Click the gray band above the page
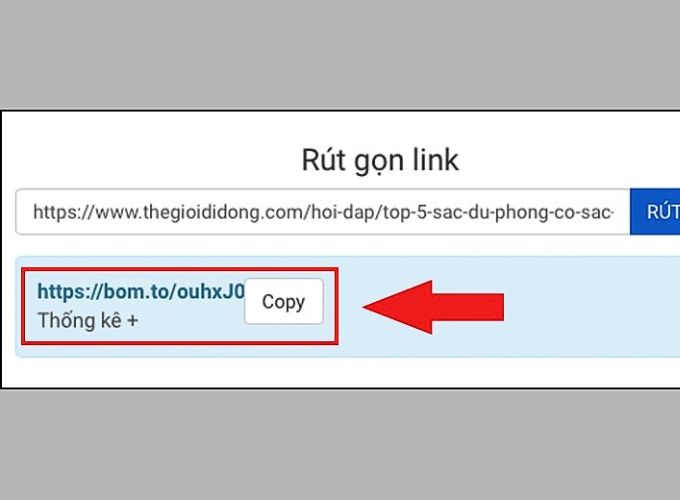Viewport: 680px width, 500px height. pos(340,54)
